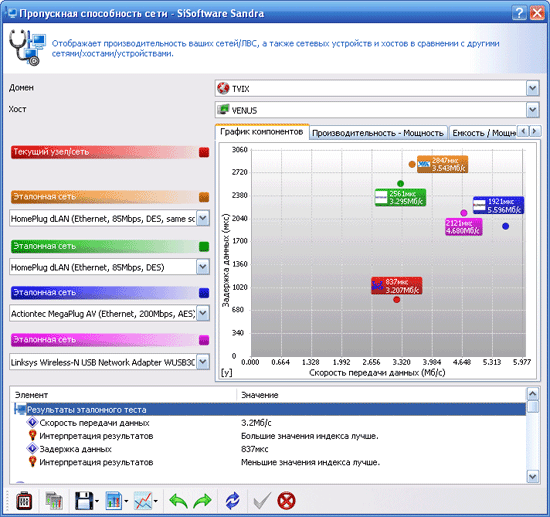Expand Actiontec MegaPlug AV dropdown
The width and height of the screenshot is (550, 517).
point(203,313)
